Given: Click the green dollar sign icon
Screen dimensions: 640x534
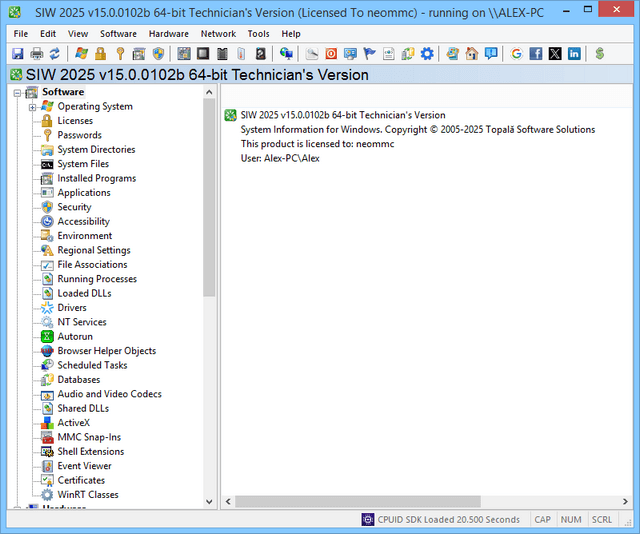Looking at the screenshot, I should (599, 53).
